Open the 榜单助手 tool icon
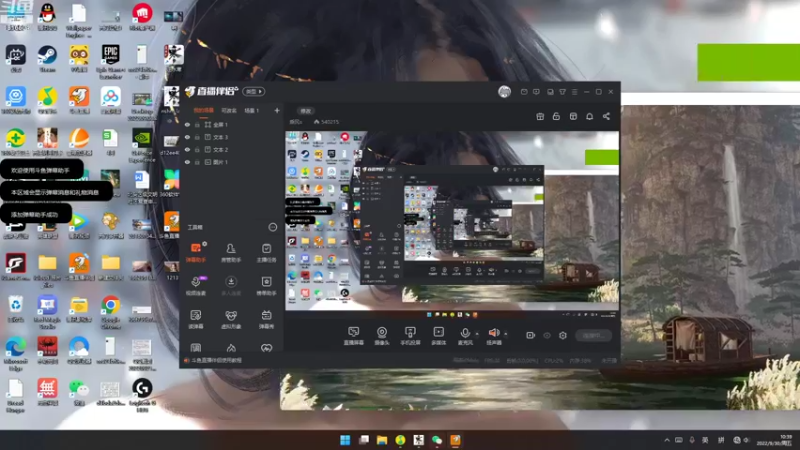This screenshot has width=800, height=450. (266, 286)
